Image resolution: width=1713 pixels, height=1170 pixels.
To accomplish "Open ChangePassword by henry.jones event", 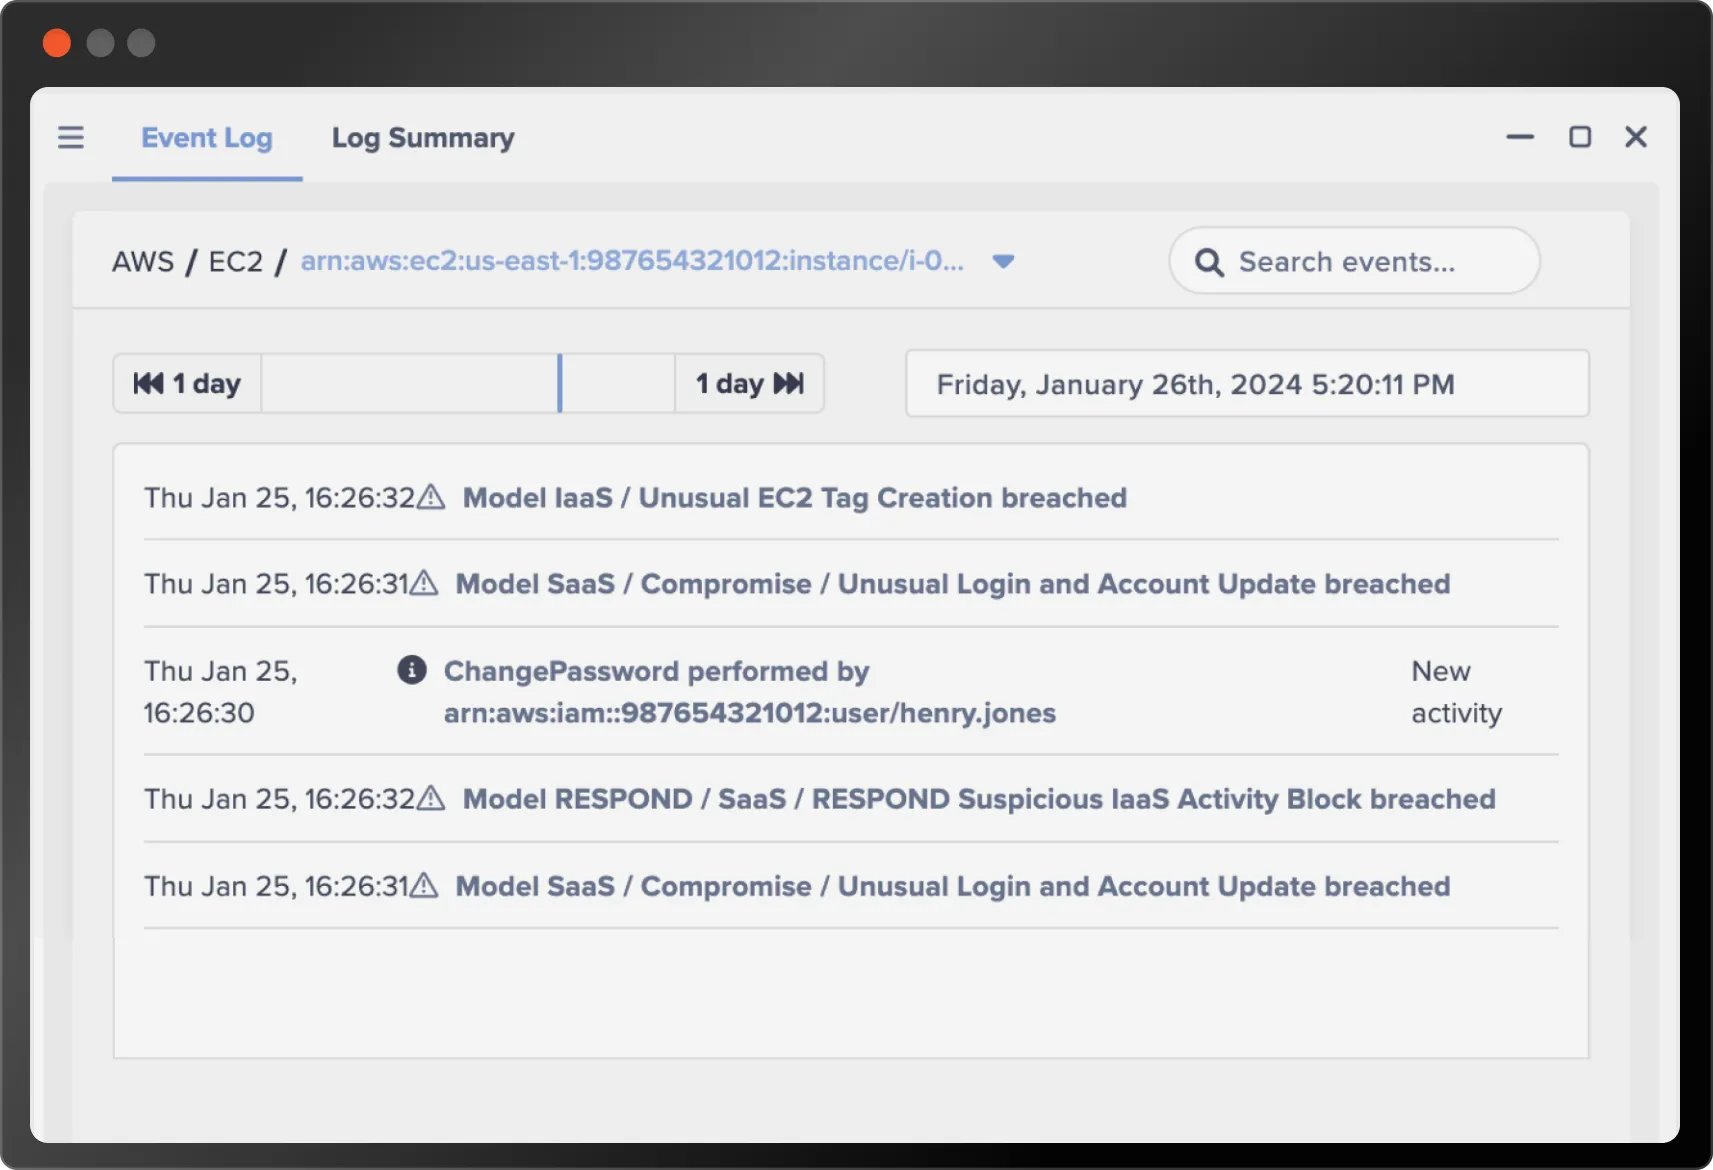I will tap(750, 692).
